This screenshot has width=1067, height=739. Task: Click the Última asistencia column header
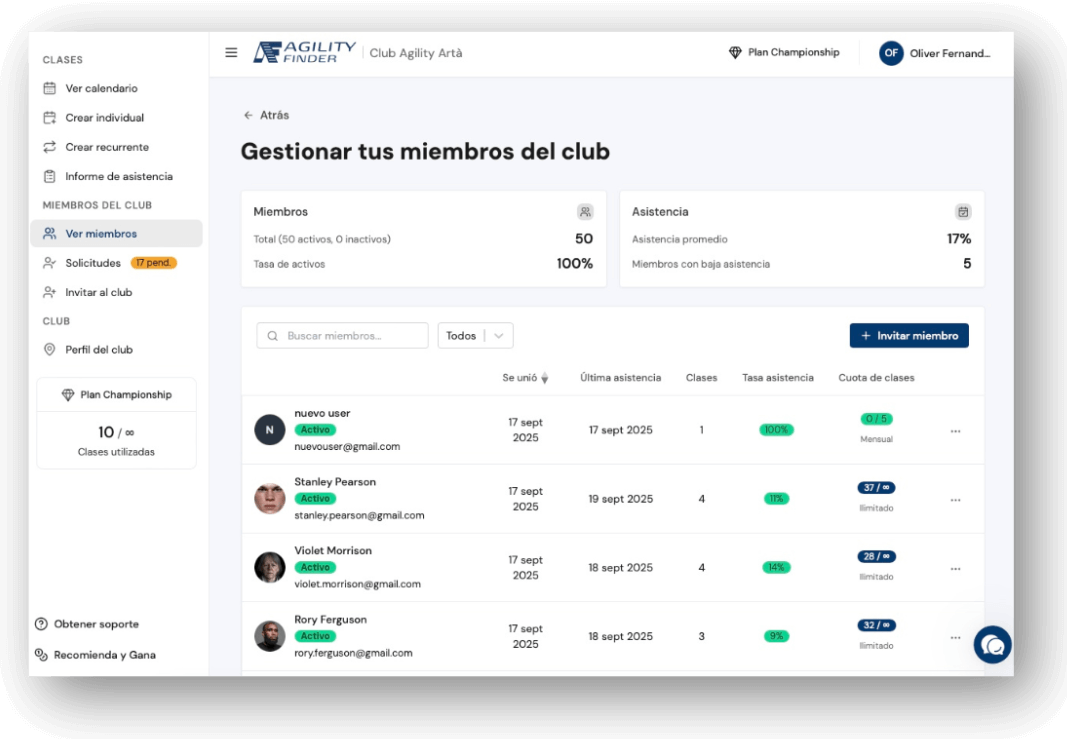pos(621,378)
